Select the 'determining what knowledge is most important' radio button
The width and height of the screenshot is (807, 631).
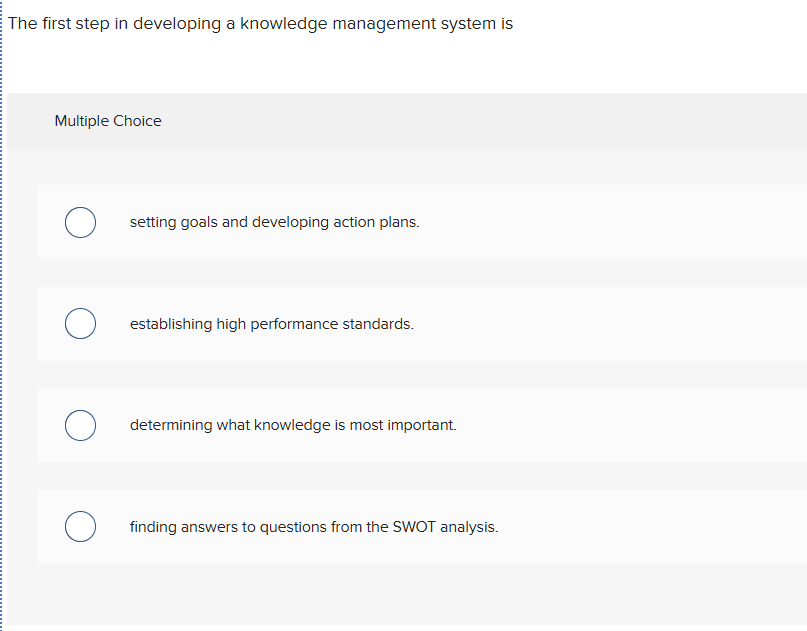(80, 425)
